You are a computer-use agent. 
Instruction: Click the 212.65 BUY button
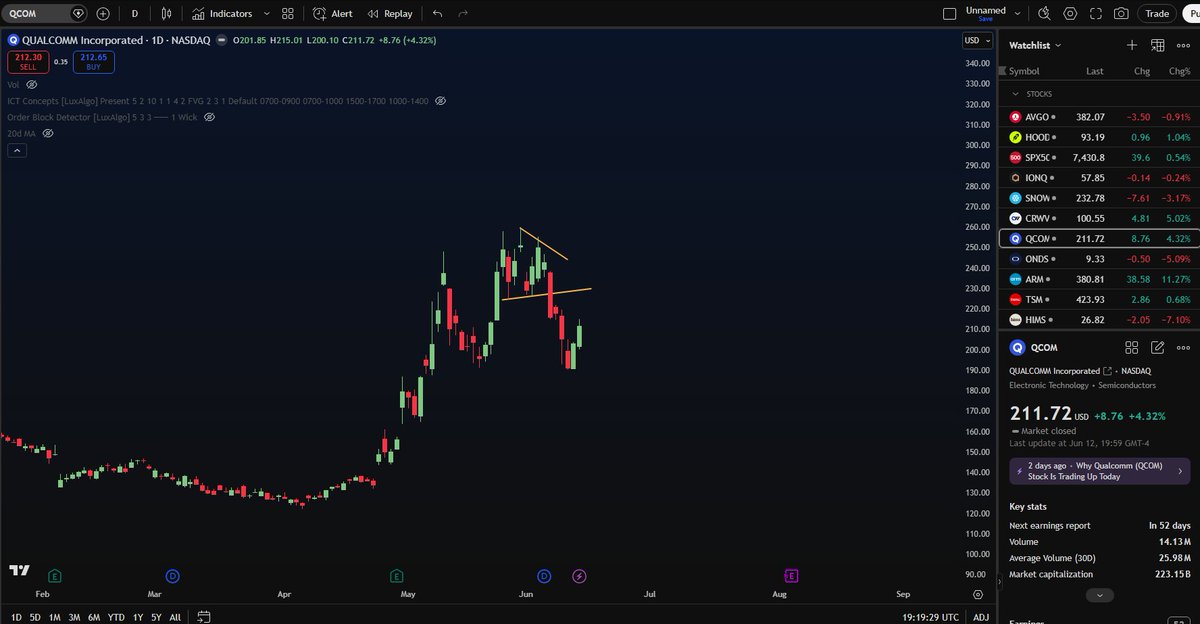(x=94, y=62)
